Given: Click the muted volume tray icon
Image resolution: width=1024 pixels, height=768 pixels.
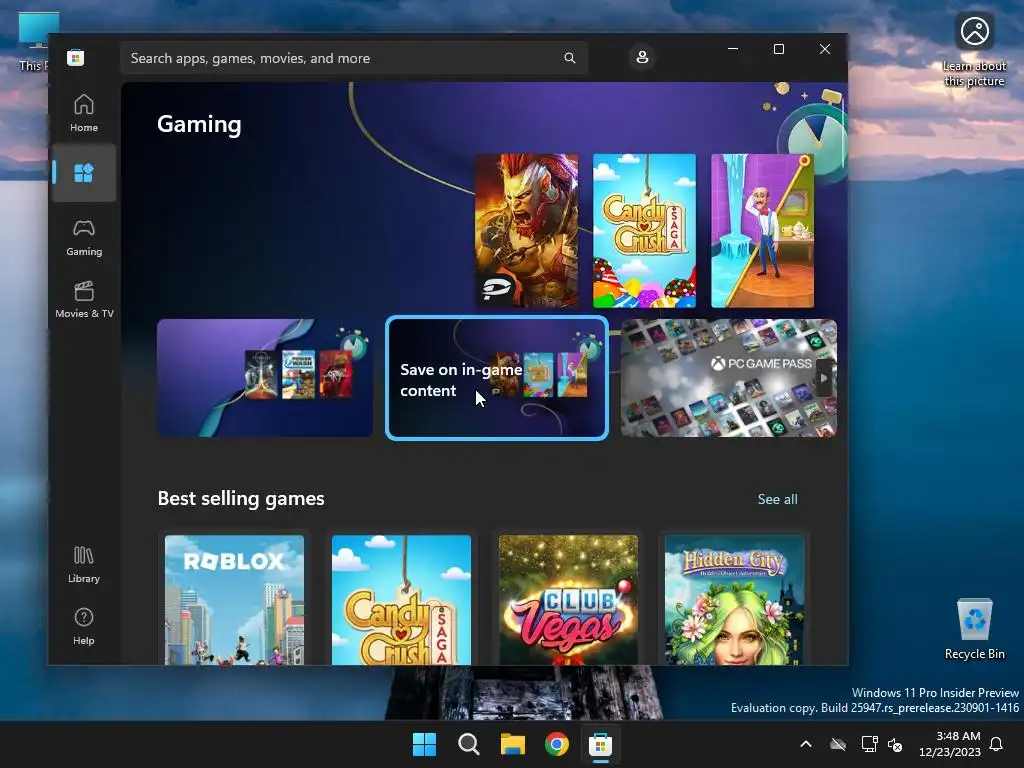Looking at the screenshot, I should click(895, 744).
